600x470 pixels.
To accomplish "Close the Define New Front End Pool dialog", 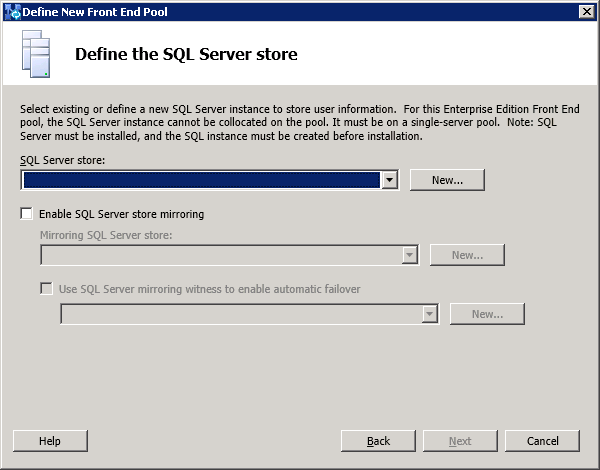I will coord(587,11).
